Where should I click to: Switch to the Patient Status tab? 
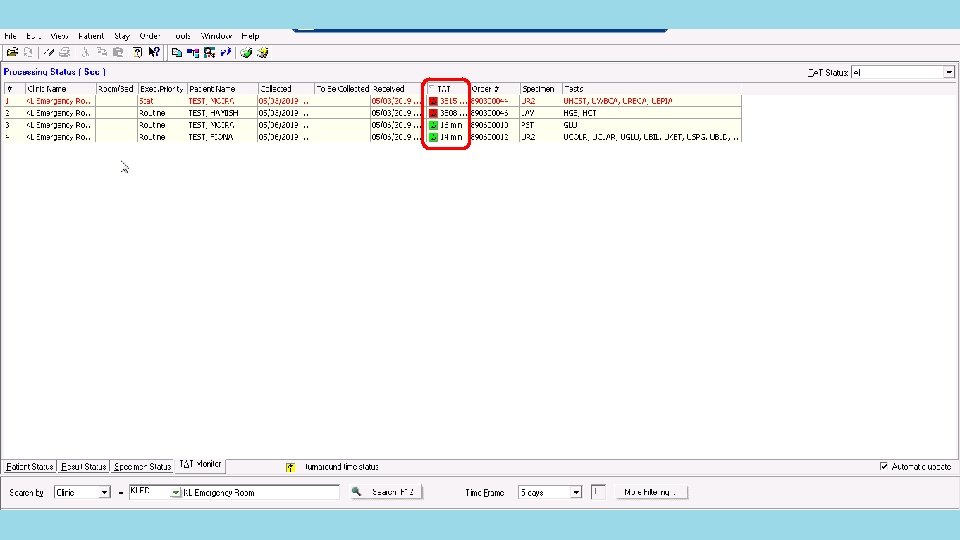coord(29,467)
